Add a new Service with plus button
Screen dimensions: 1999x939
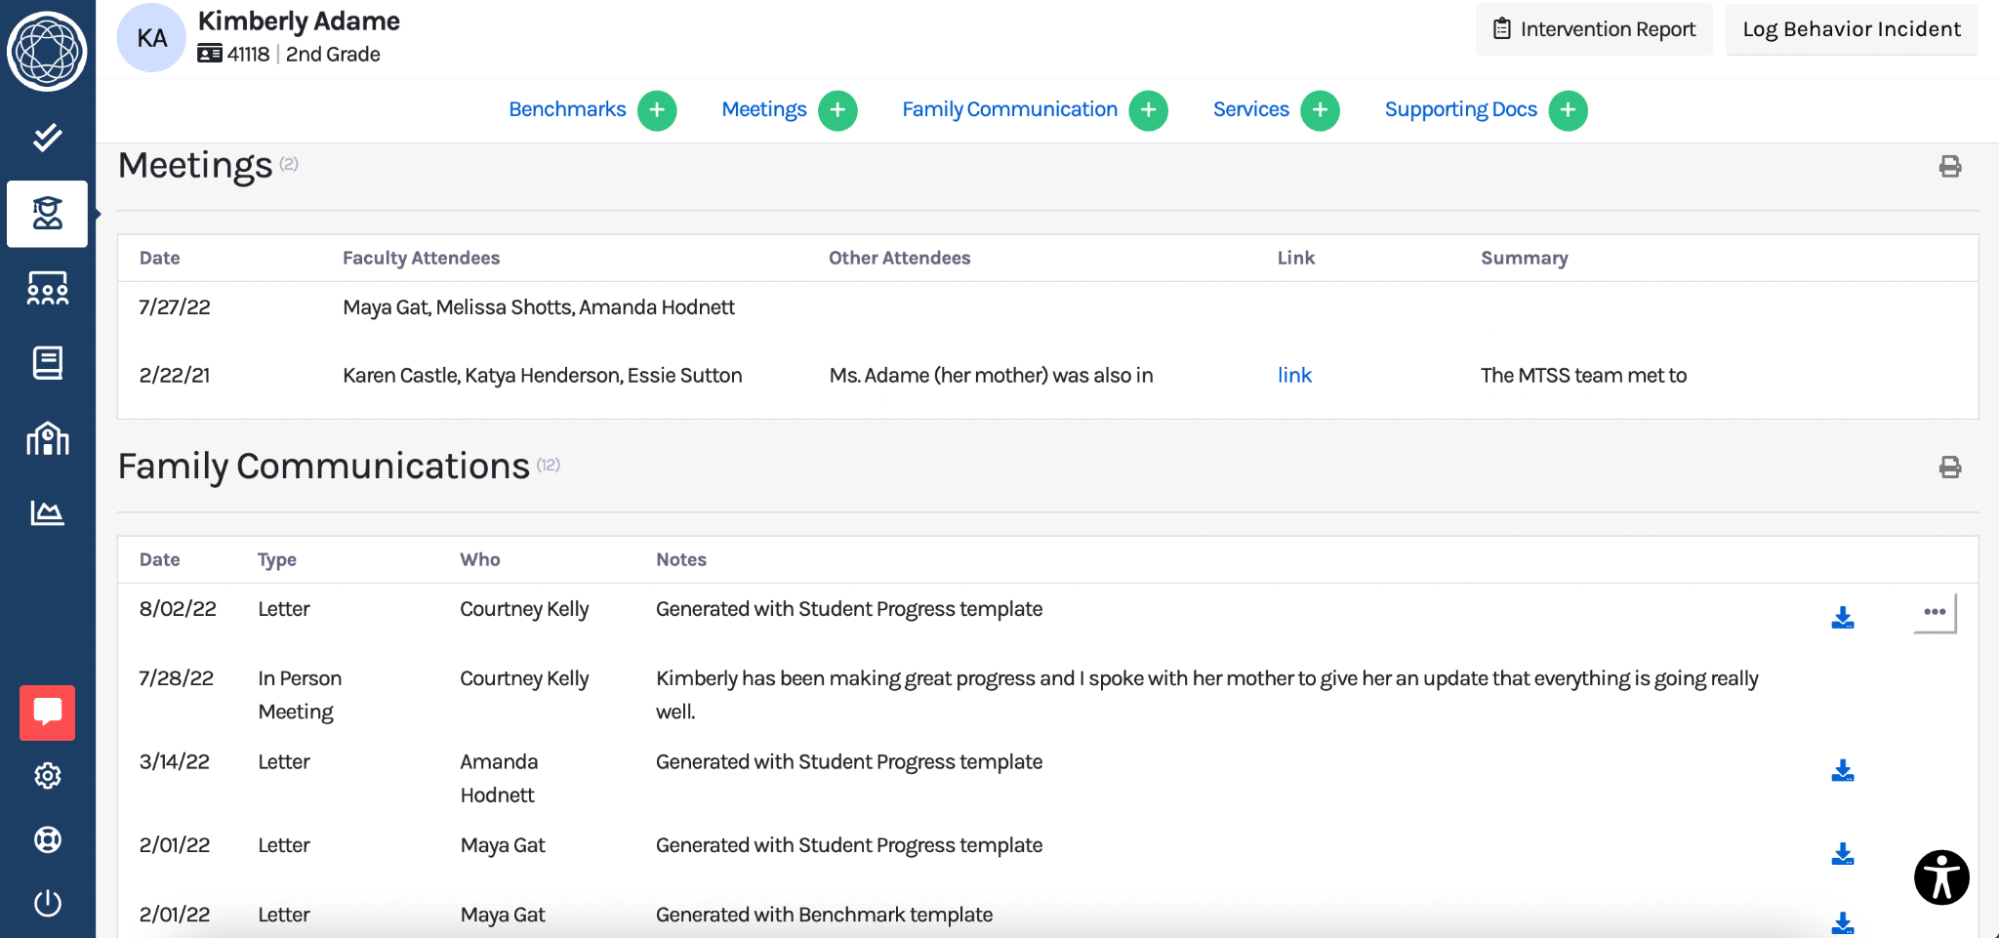click(x=1319, y=110)
